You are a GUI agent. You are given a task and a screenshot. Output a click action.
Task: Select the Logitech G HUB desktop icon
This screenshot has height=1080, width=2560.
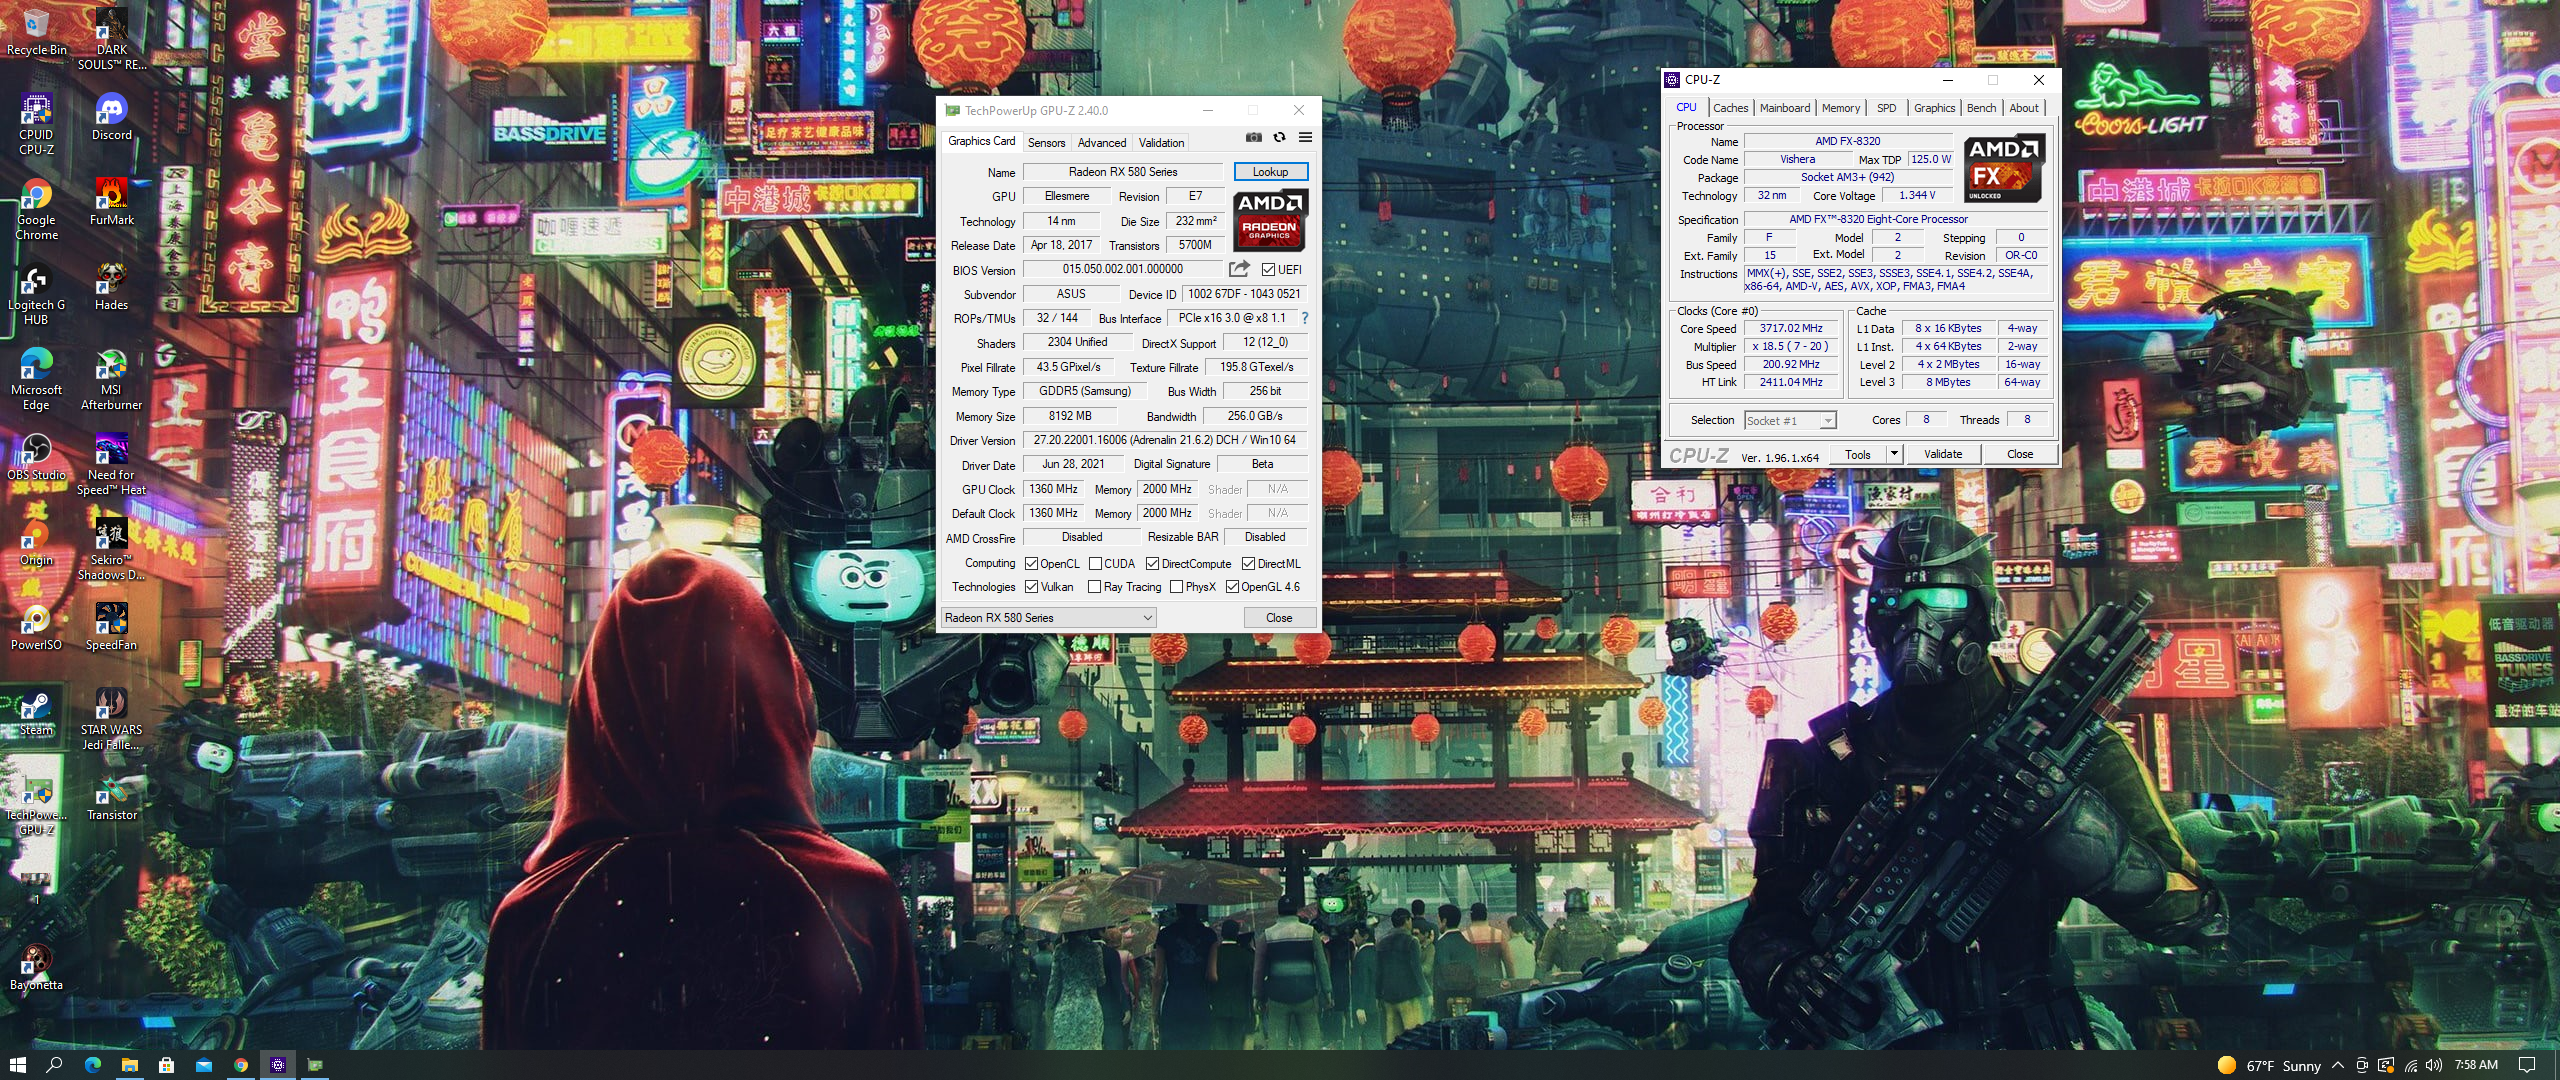tap(37, 295)
